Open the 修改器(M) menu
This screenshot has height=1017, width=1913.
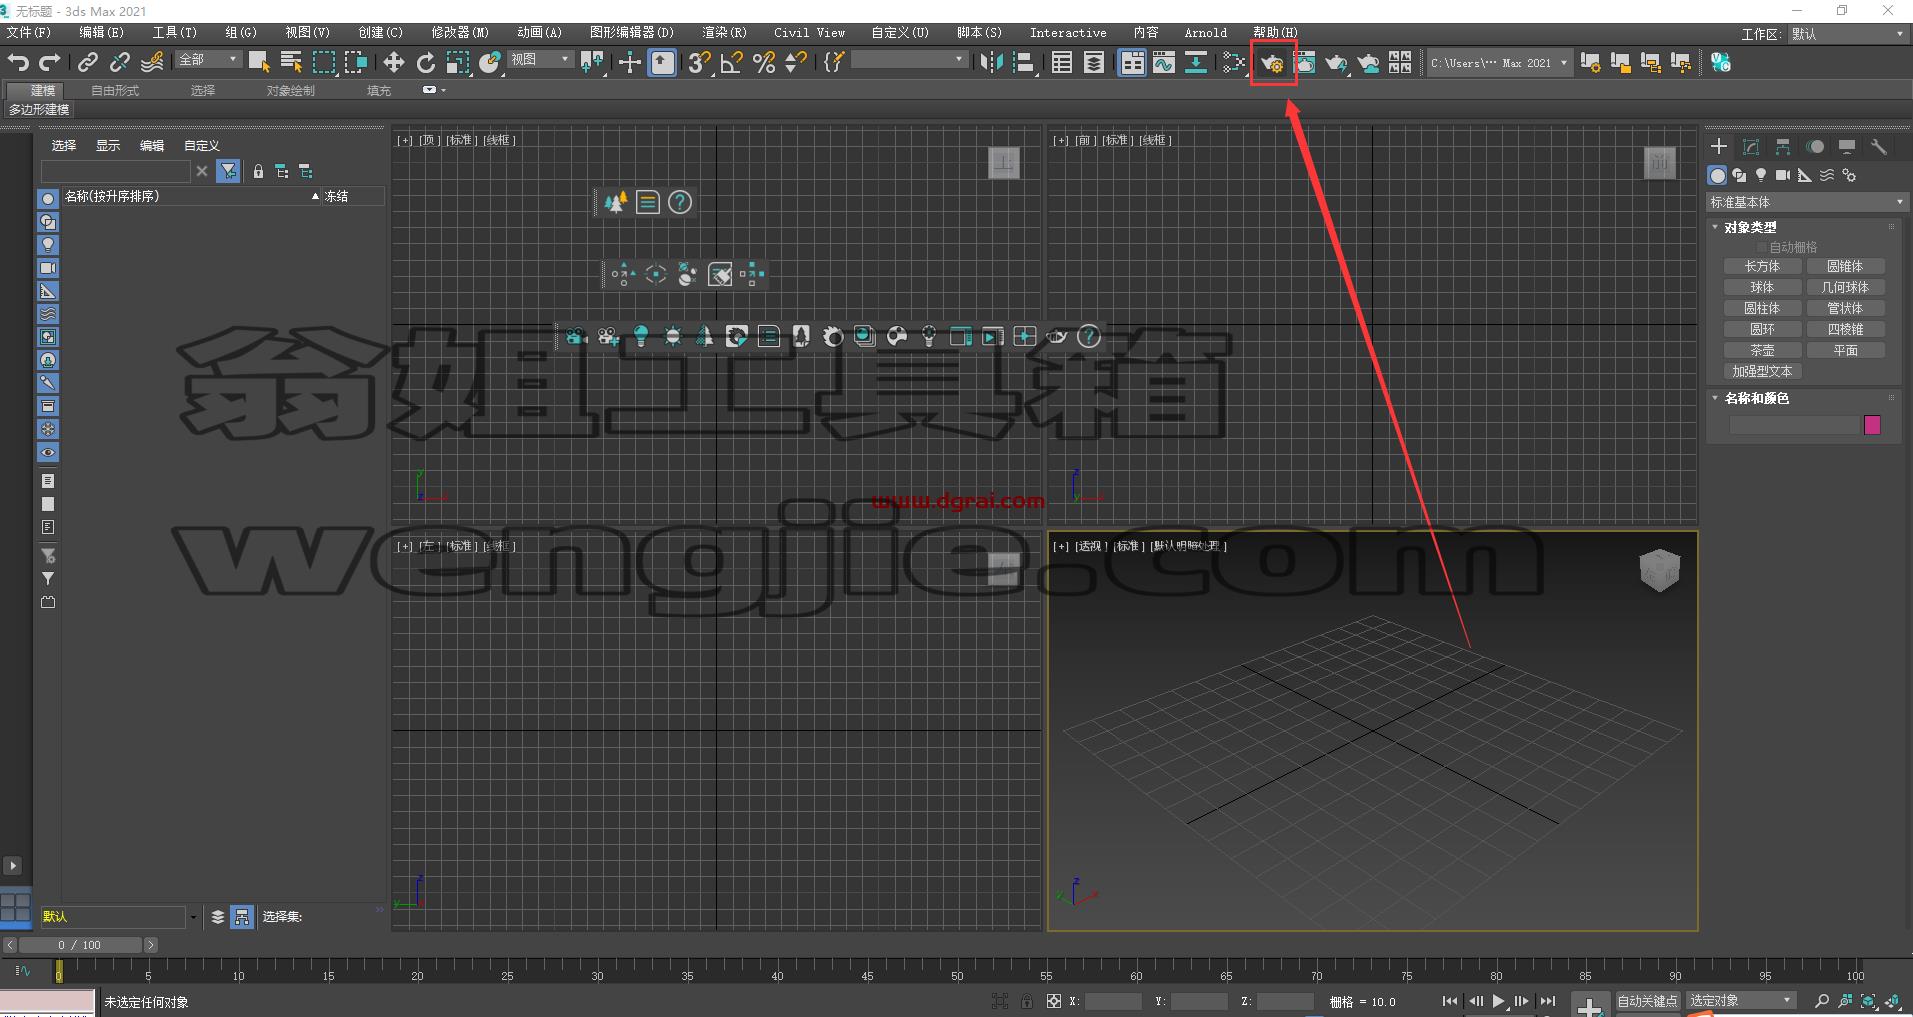460,33
